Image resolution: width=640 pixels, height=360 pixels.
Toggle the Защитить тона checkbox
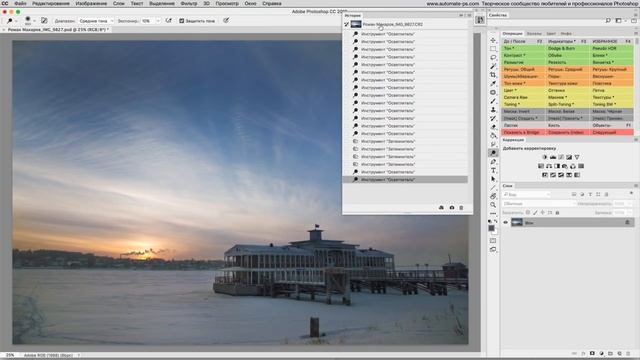click(x=182, y=21)
